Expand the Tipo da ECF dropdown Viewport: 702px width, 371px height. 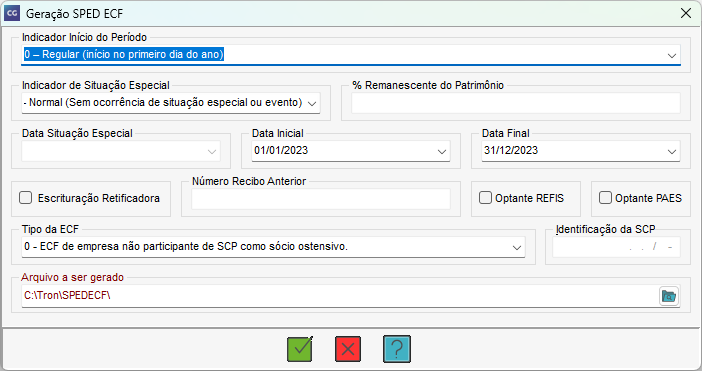pyautogui.click(x=517, y=247)
